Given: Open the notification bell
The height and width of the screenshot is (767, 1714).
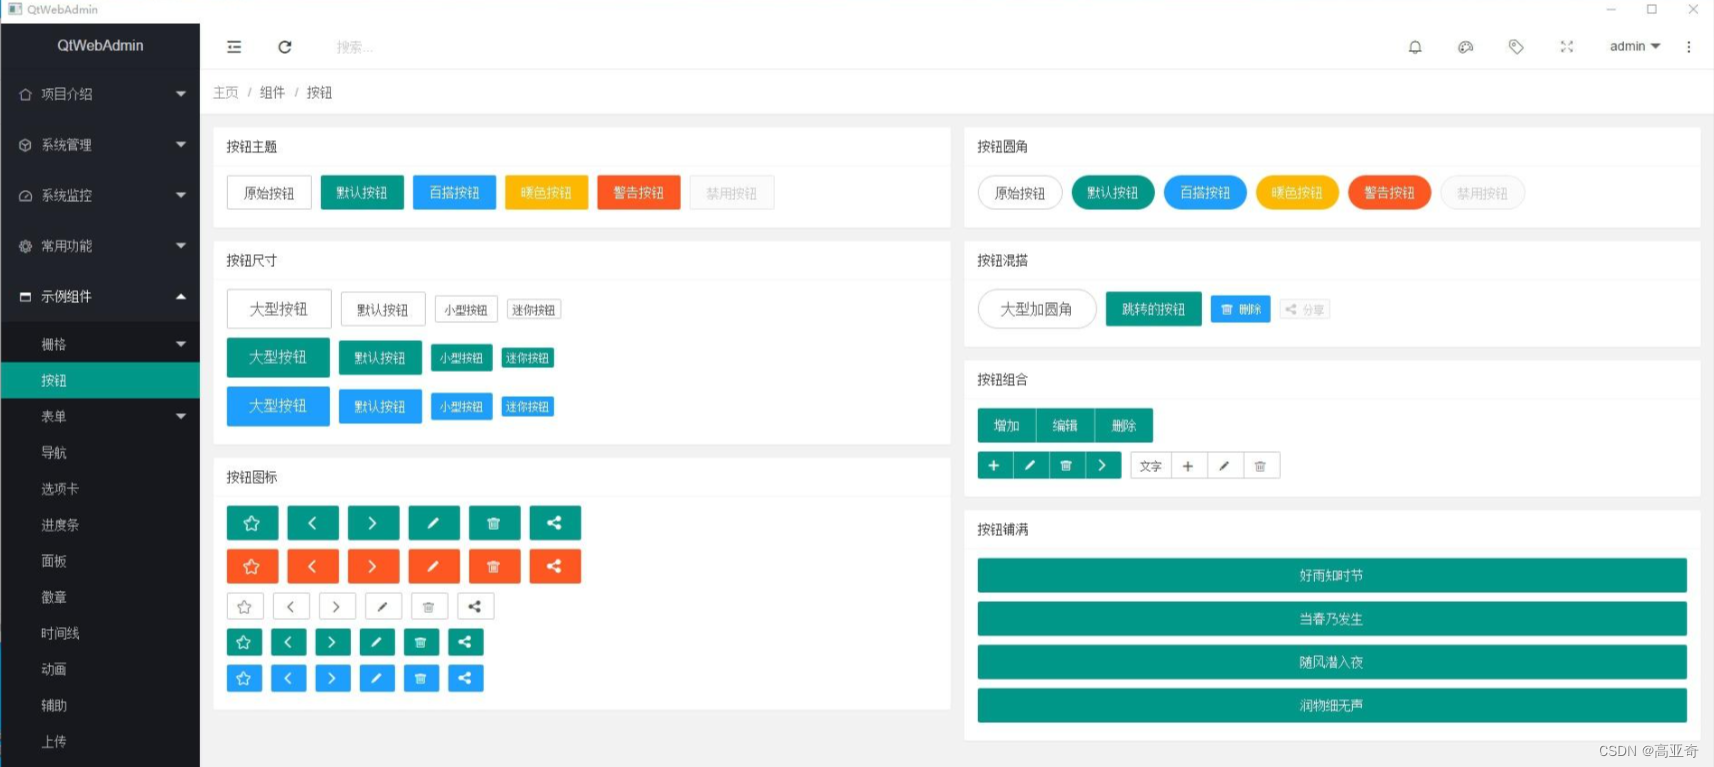Looking at the screenshot, I should [1415, 47].
